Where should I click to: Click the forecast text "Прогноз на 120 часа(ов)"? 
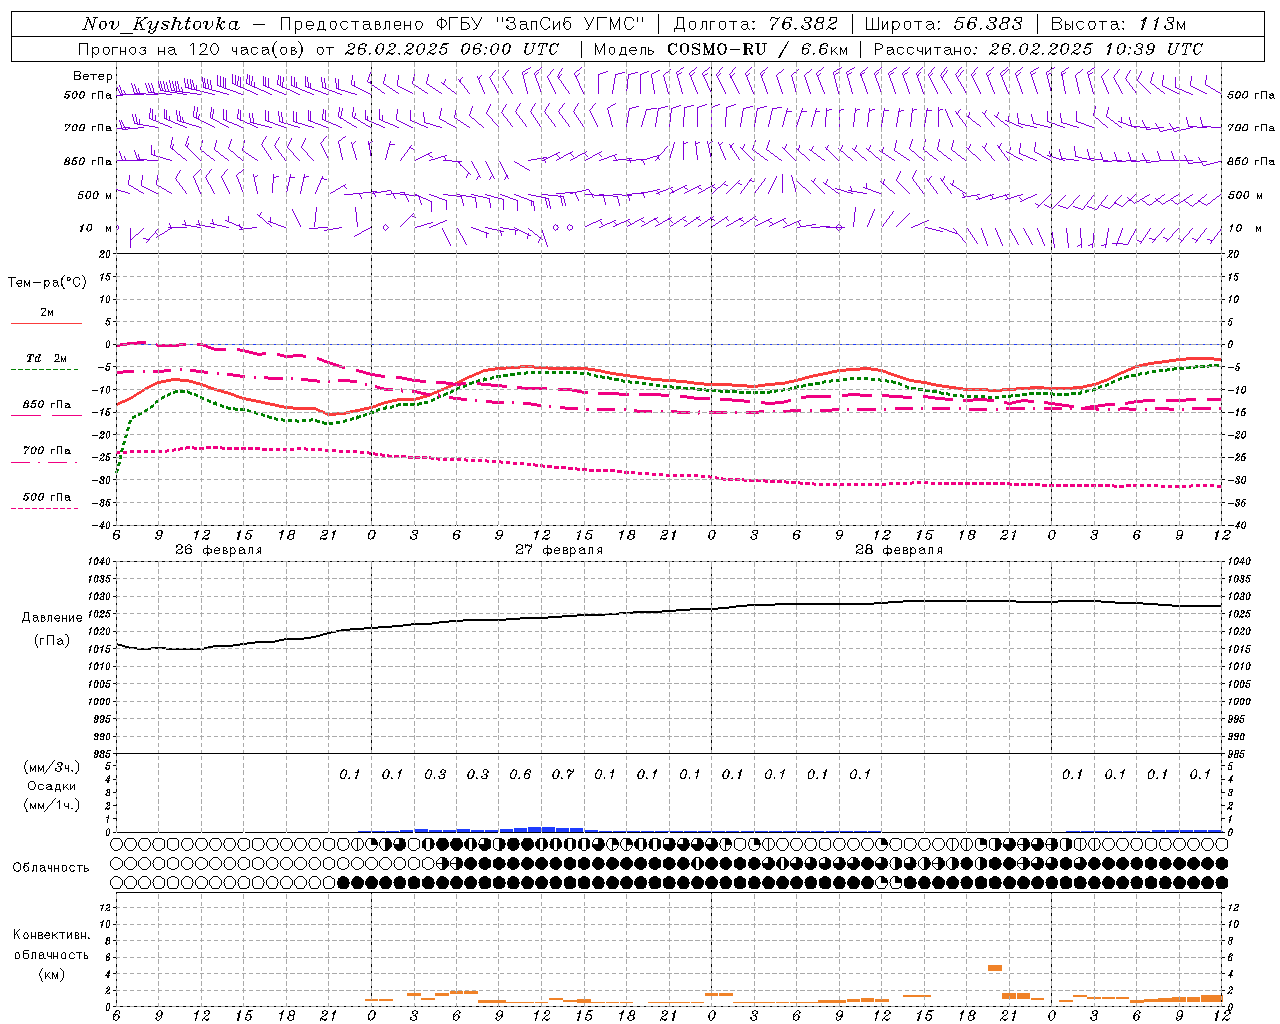tap(192, 49)
